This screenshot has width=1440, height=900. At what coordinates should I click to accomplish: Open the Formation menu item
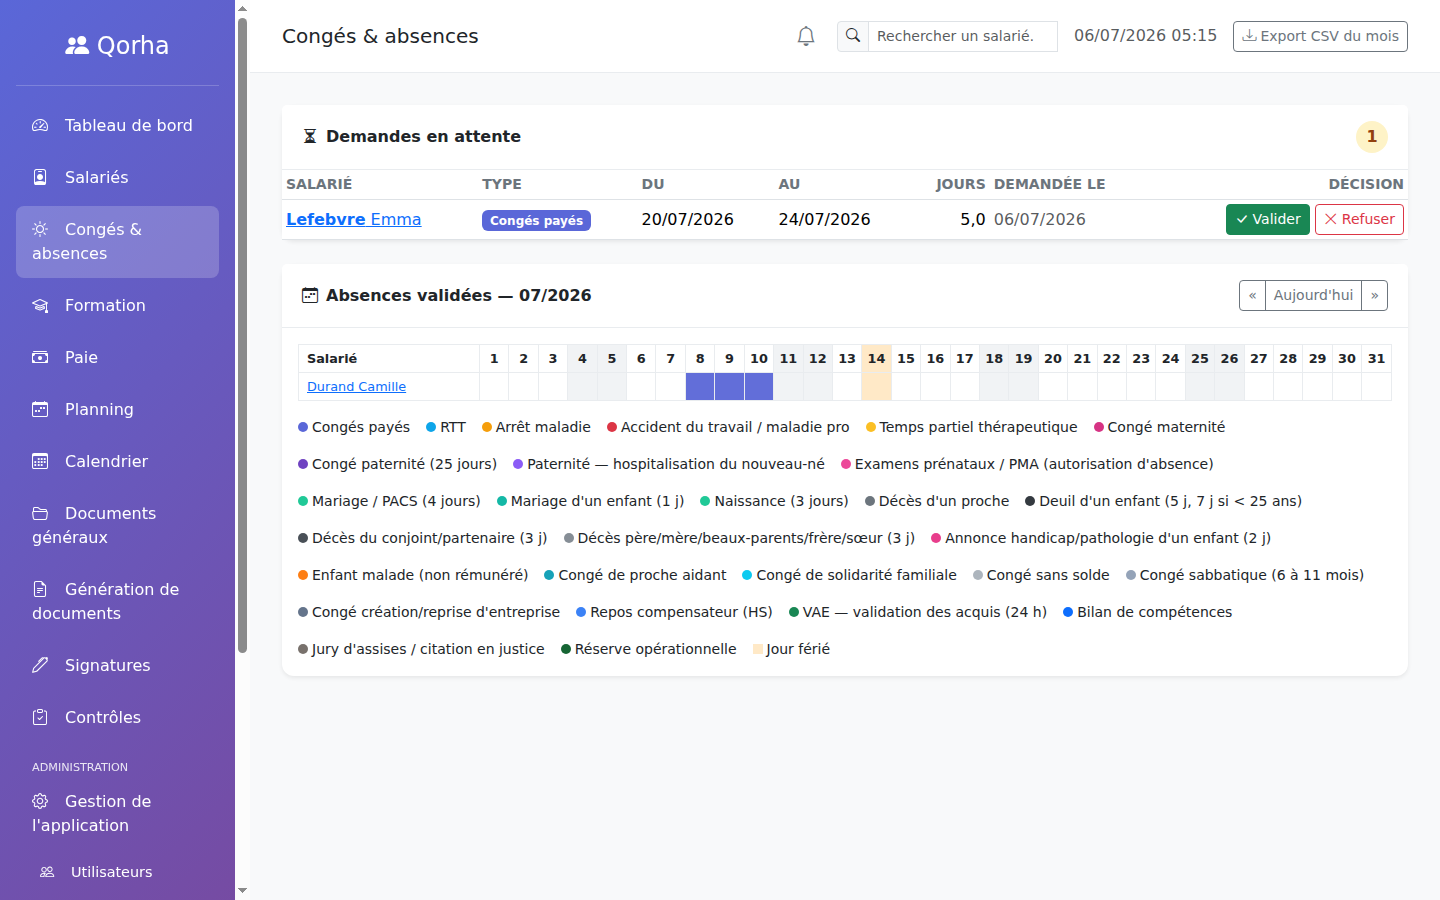coord(117,305)
